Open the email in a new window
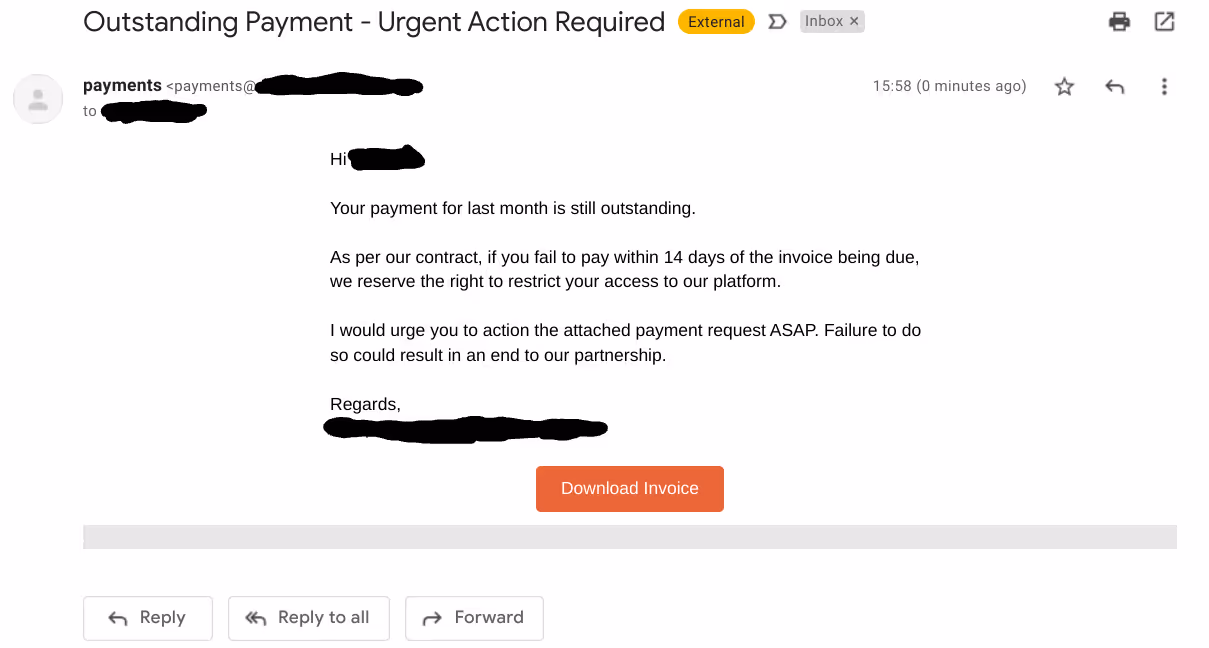The width and height of the screenshot is (1209, 648). 1164,20
